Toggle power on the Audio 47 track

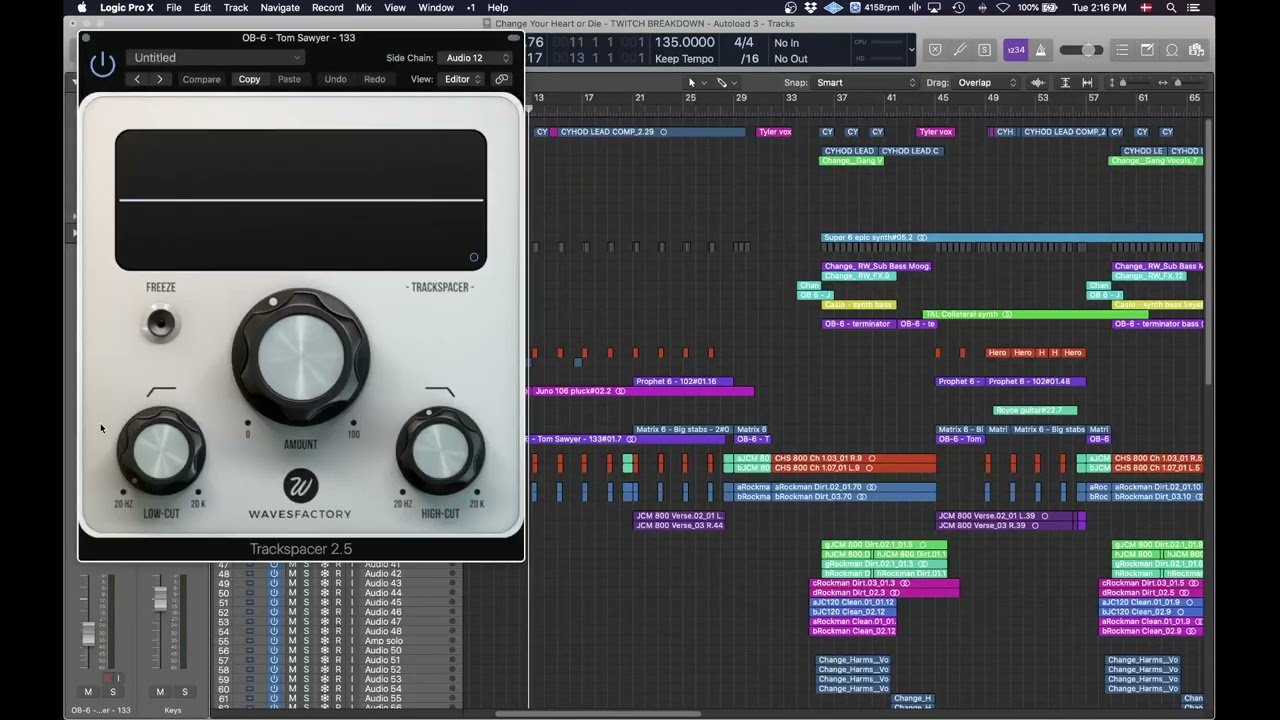[x=274, y=622]
